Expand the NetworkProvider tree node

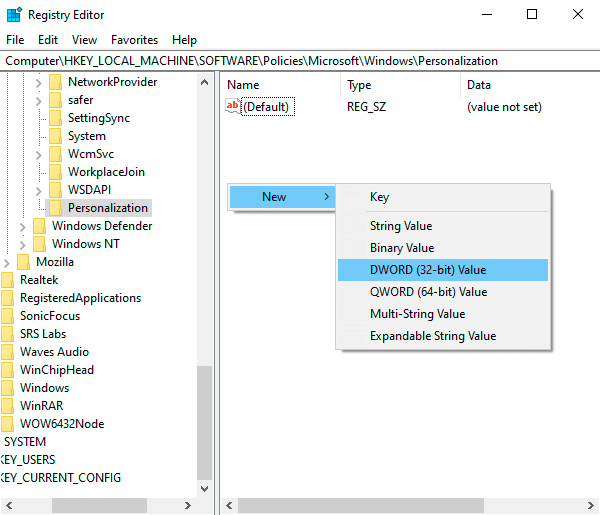(38, 83)
